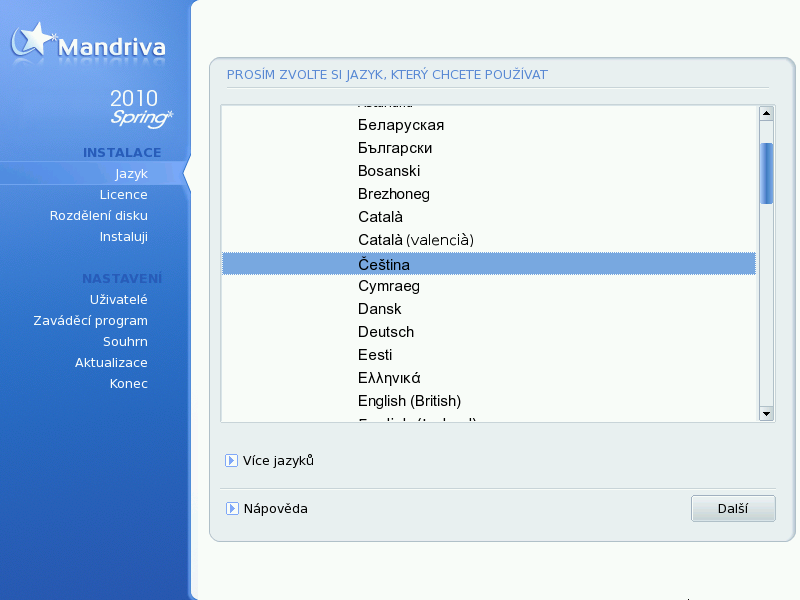Select Eesti language

(375, 355)
